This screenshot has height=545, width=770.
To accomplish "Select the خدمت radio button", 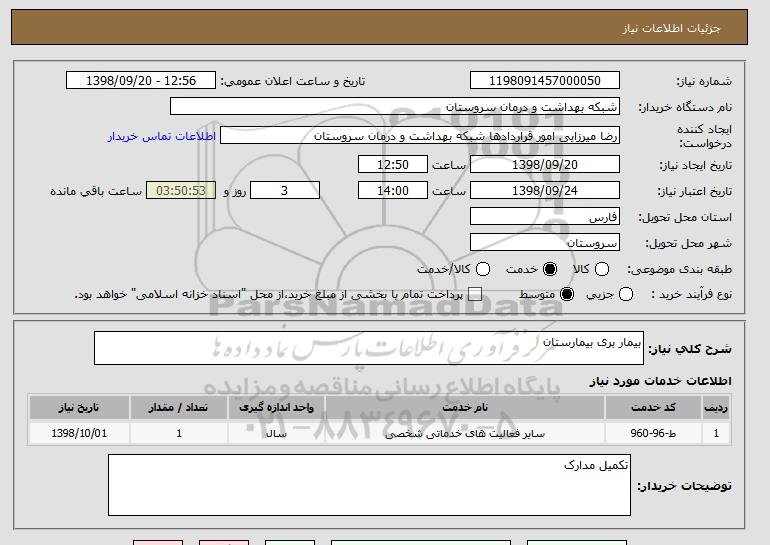I will tap(550, 269).
